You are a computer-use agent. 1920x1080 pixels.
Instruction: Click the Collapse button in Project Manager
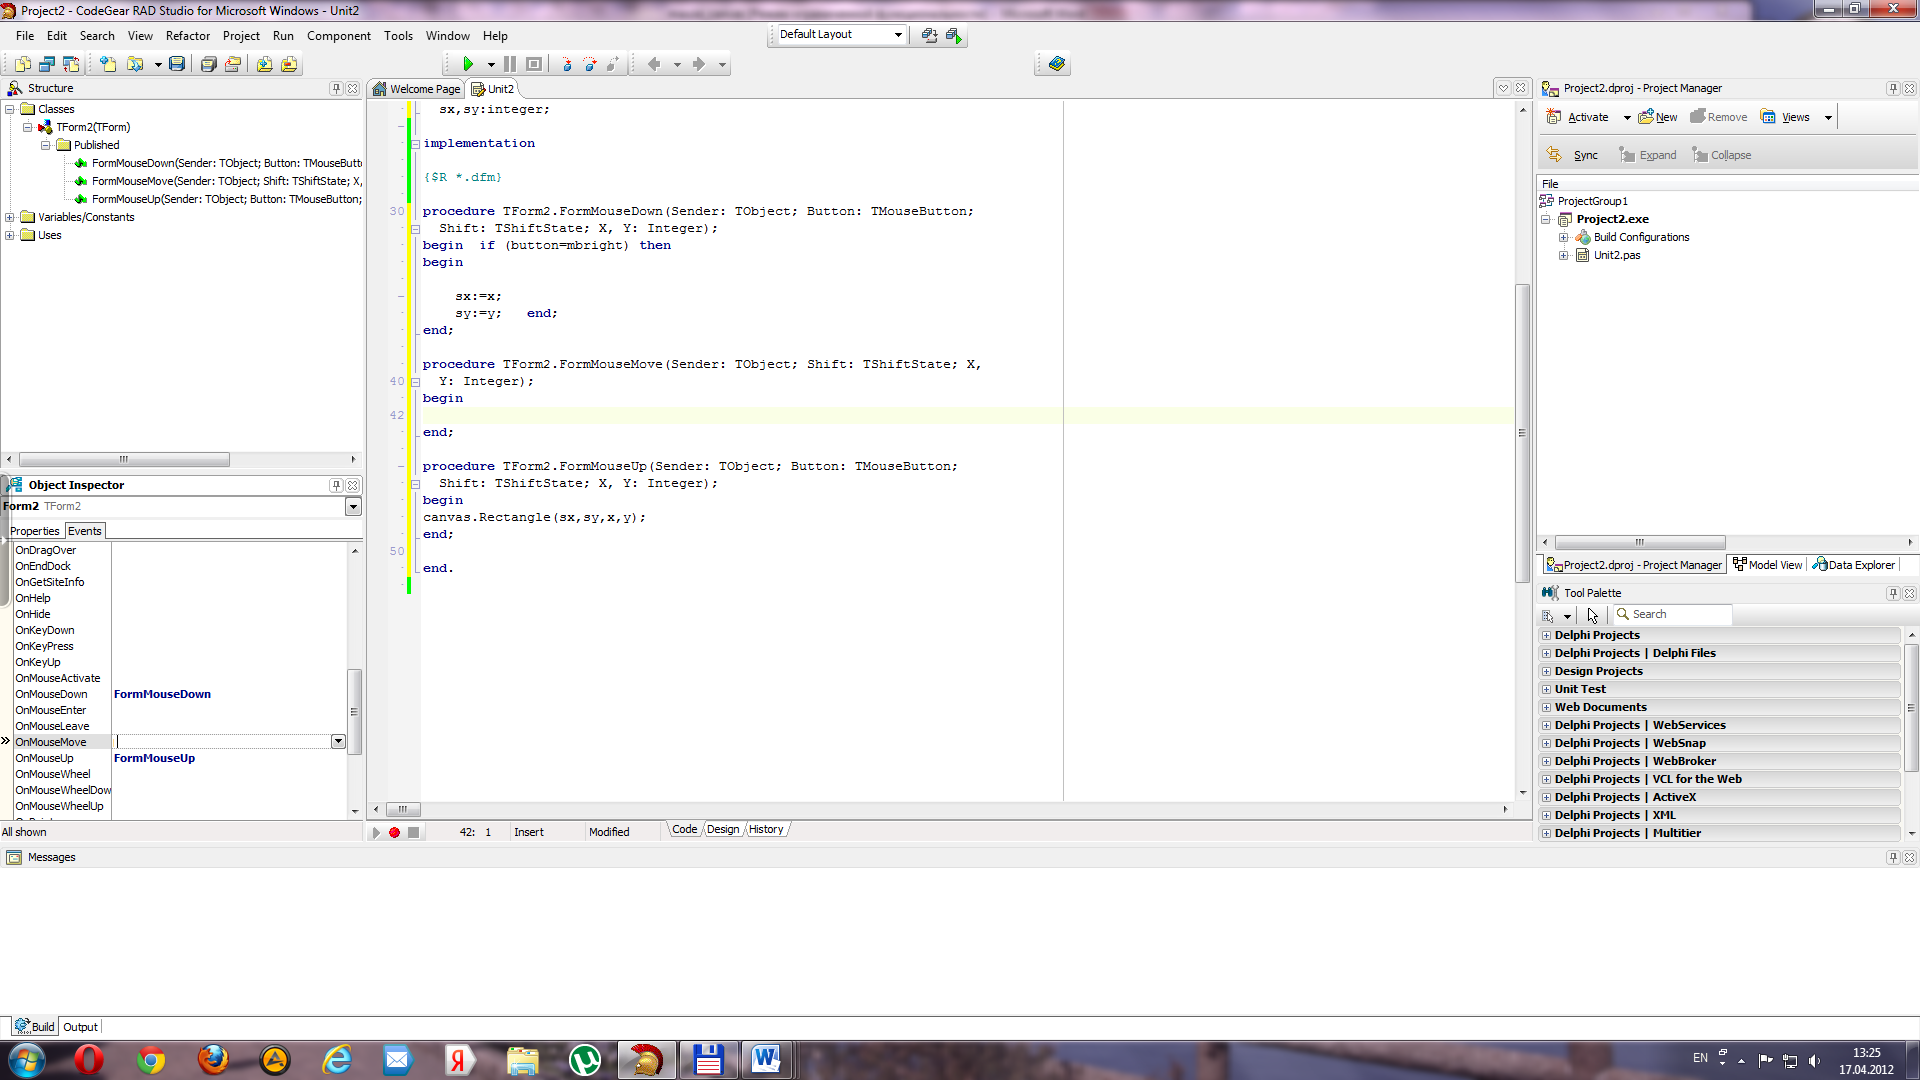pyautogui.click(x=1722, y=155)
